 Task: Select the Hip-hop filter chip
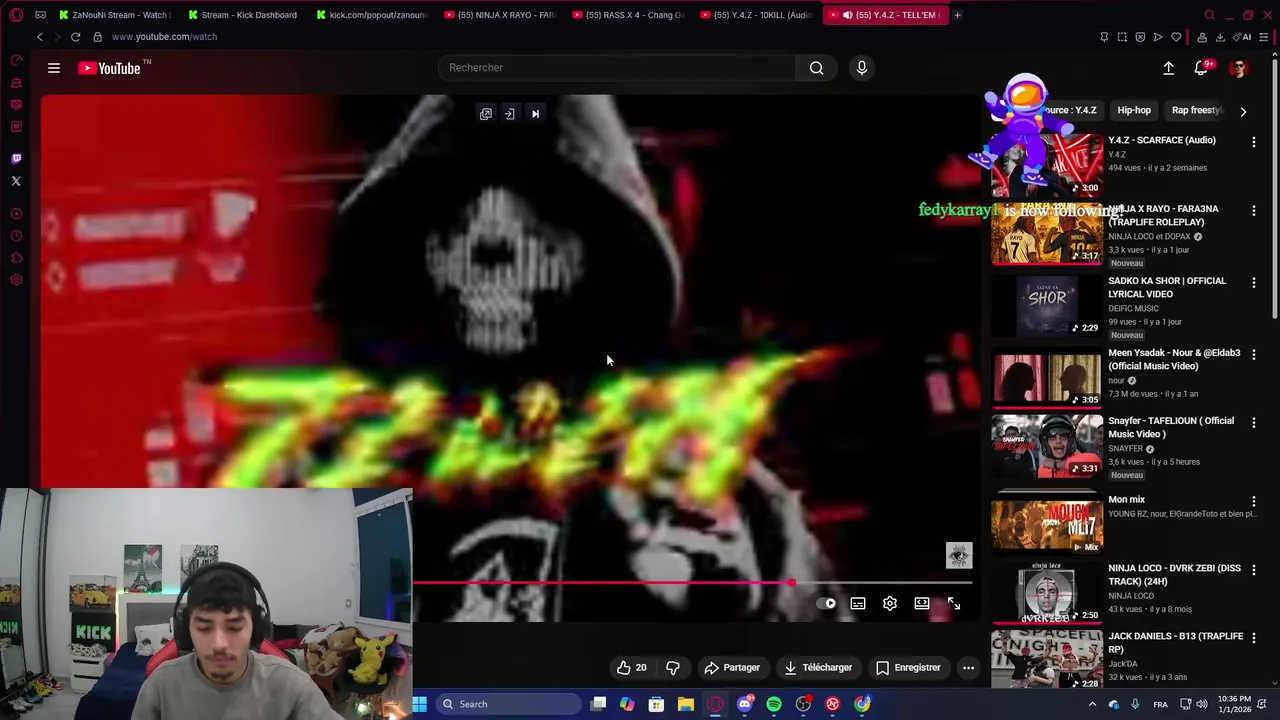[1134, 110]
